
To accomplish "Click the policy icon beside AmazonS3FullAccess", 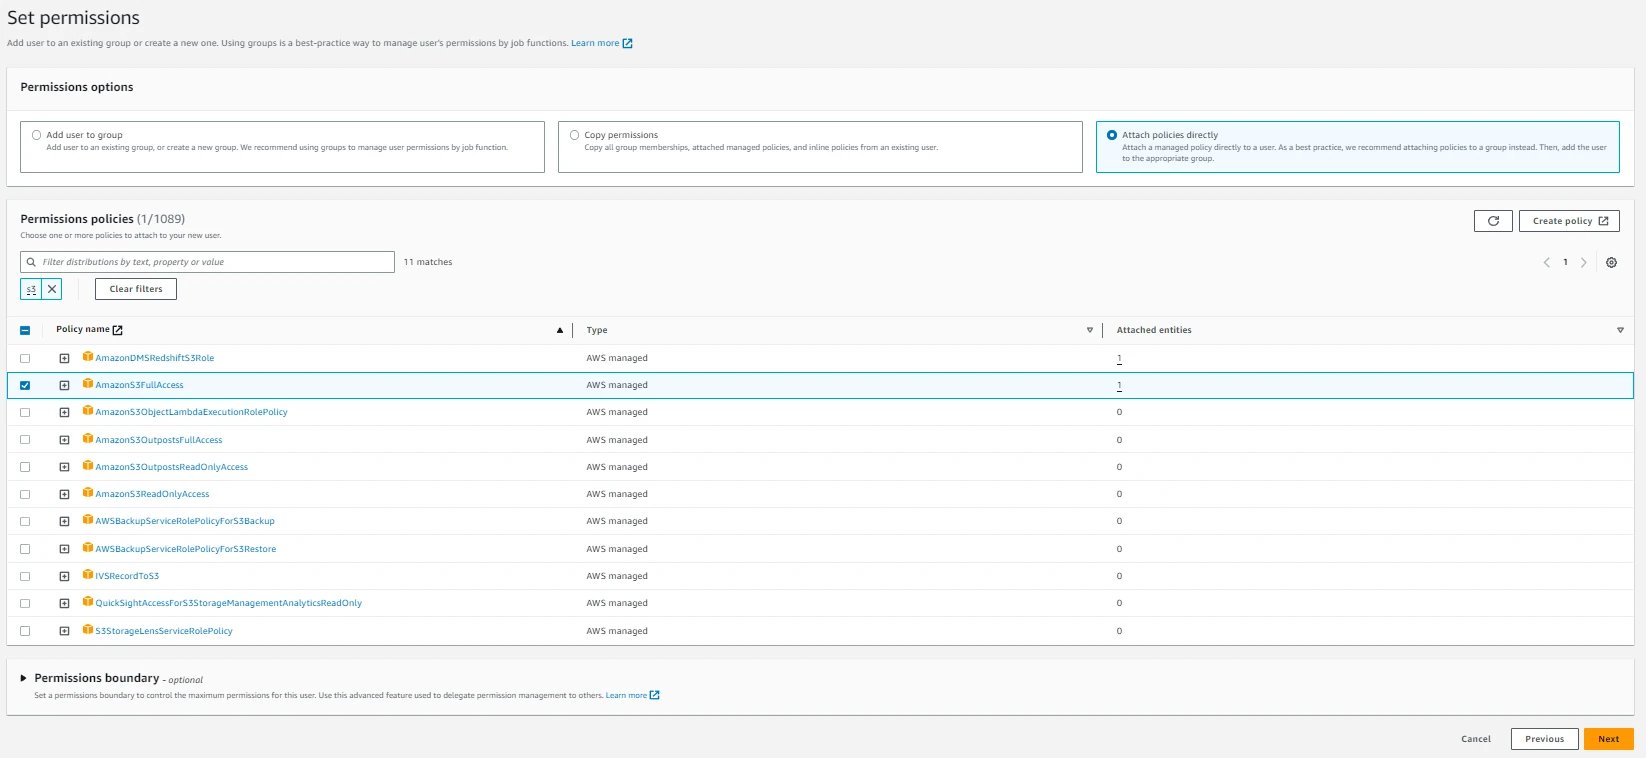I will click(88, 384).
